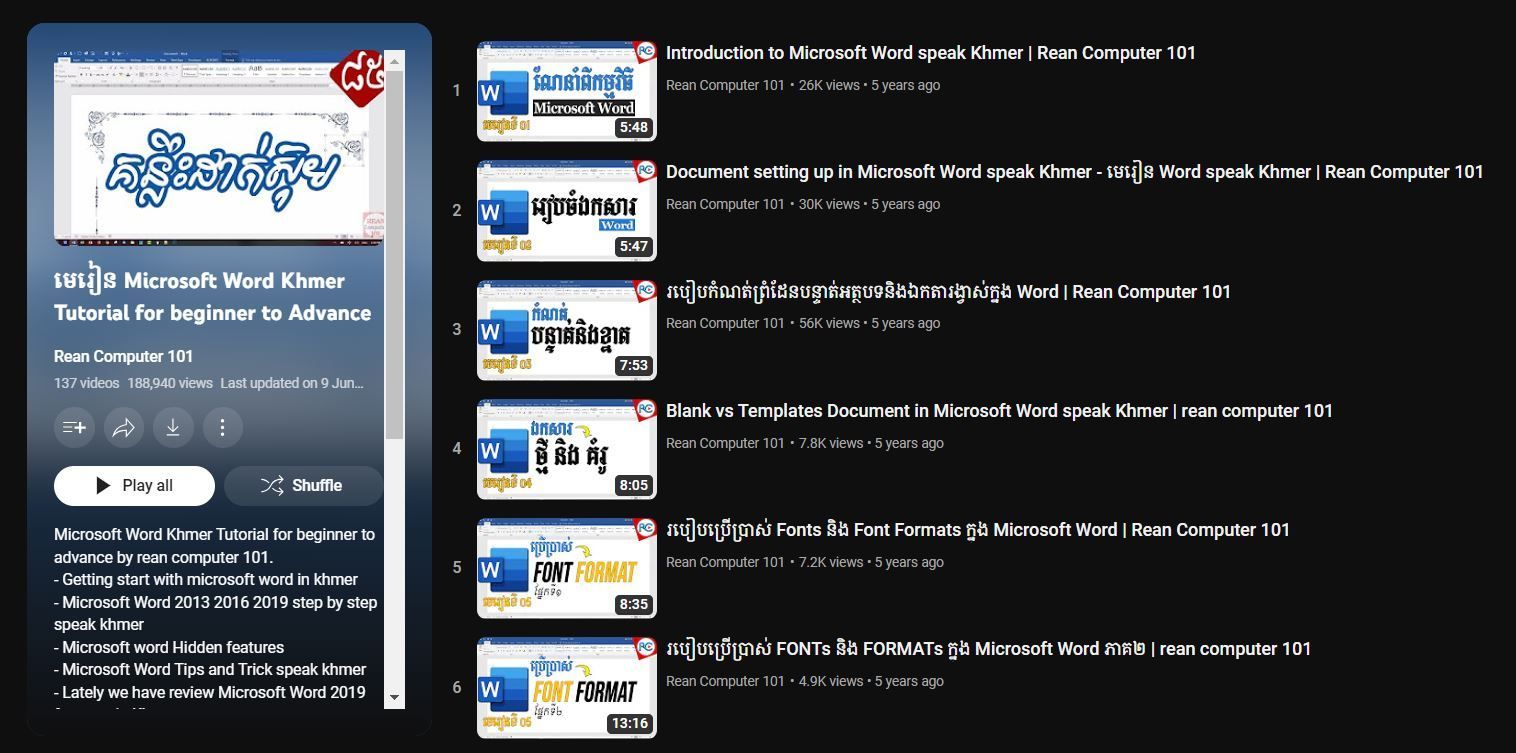This screenshot has height=753, width=1516.
Task: Open Introduction to Microsoft Word video thumbnail
Action: [566, 91]
